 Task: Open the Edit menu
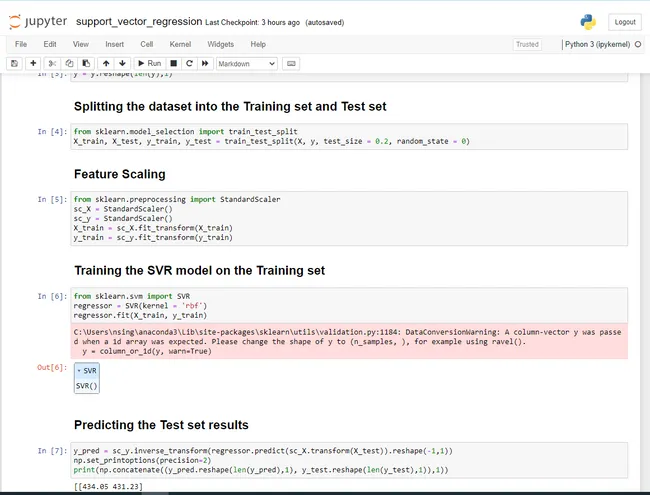[50, 44]
